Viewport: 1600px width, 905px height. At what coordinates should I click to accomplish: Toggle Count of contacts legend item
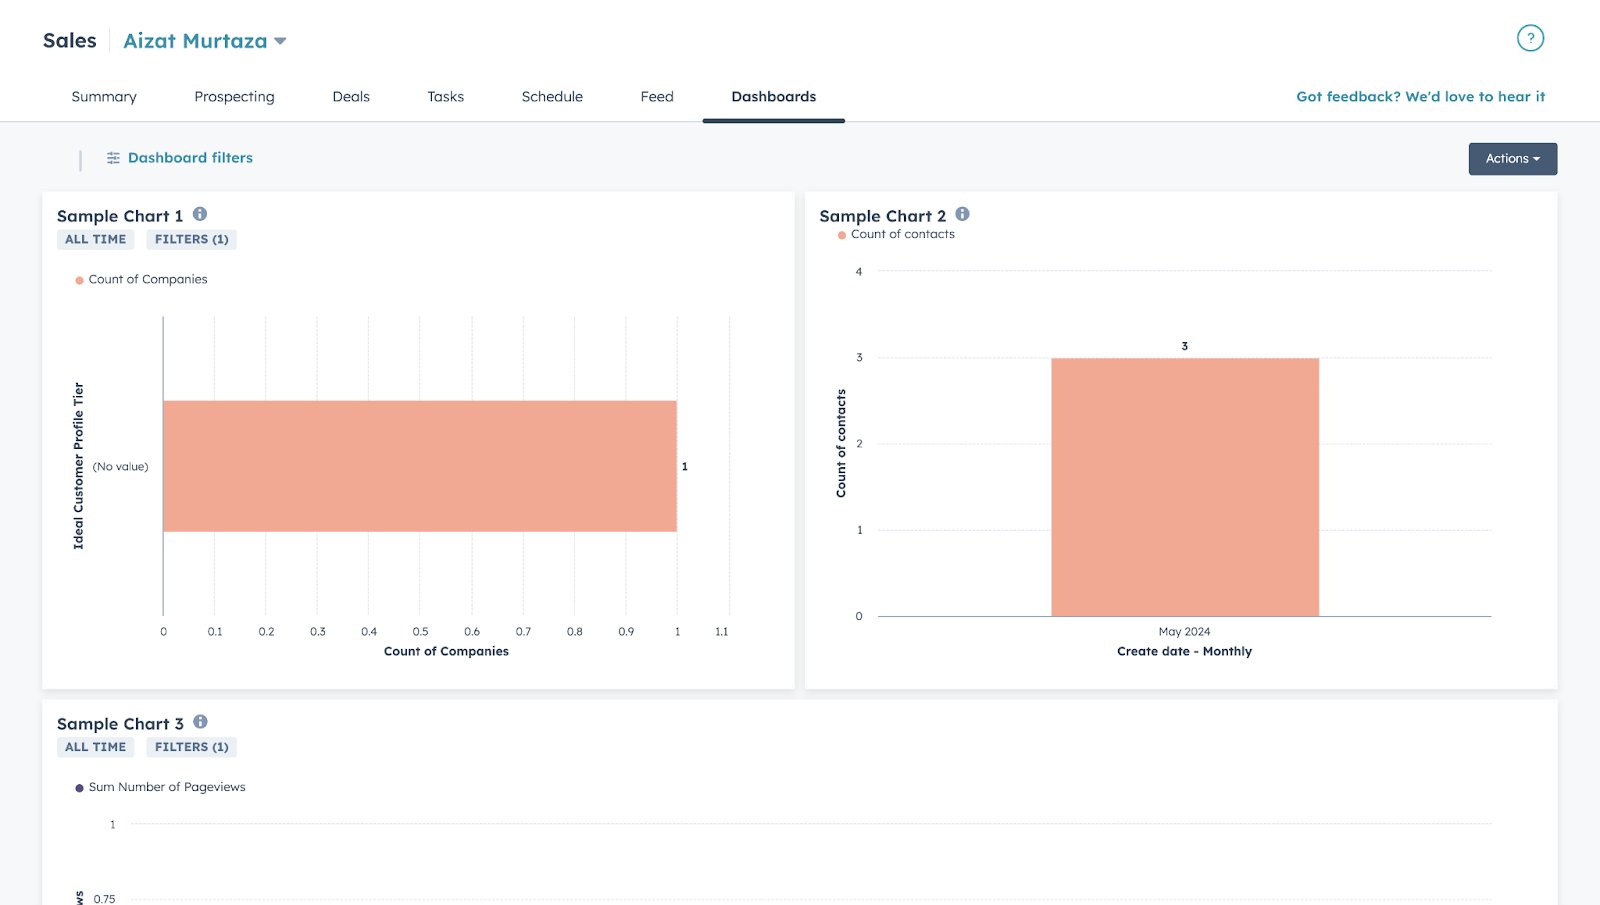pos(896,234)
